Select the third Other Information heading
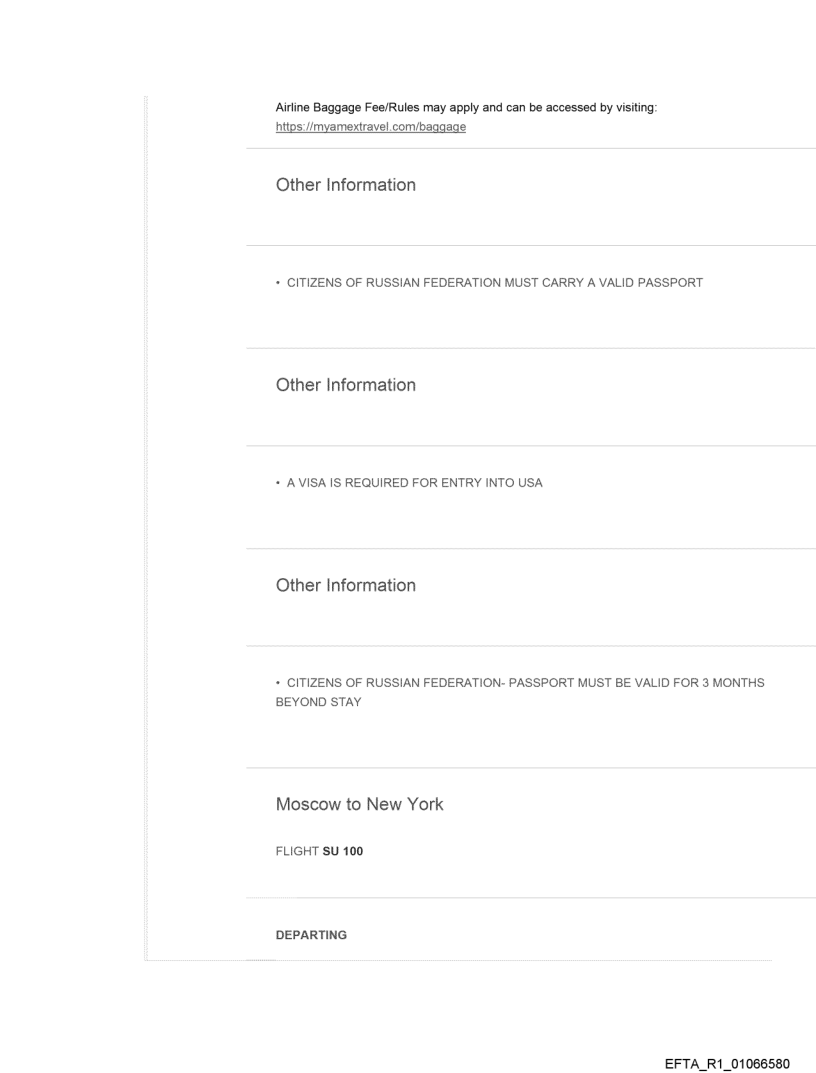The height and width of the screenshot is (1073, 816). coord(346,585)
